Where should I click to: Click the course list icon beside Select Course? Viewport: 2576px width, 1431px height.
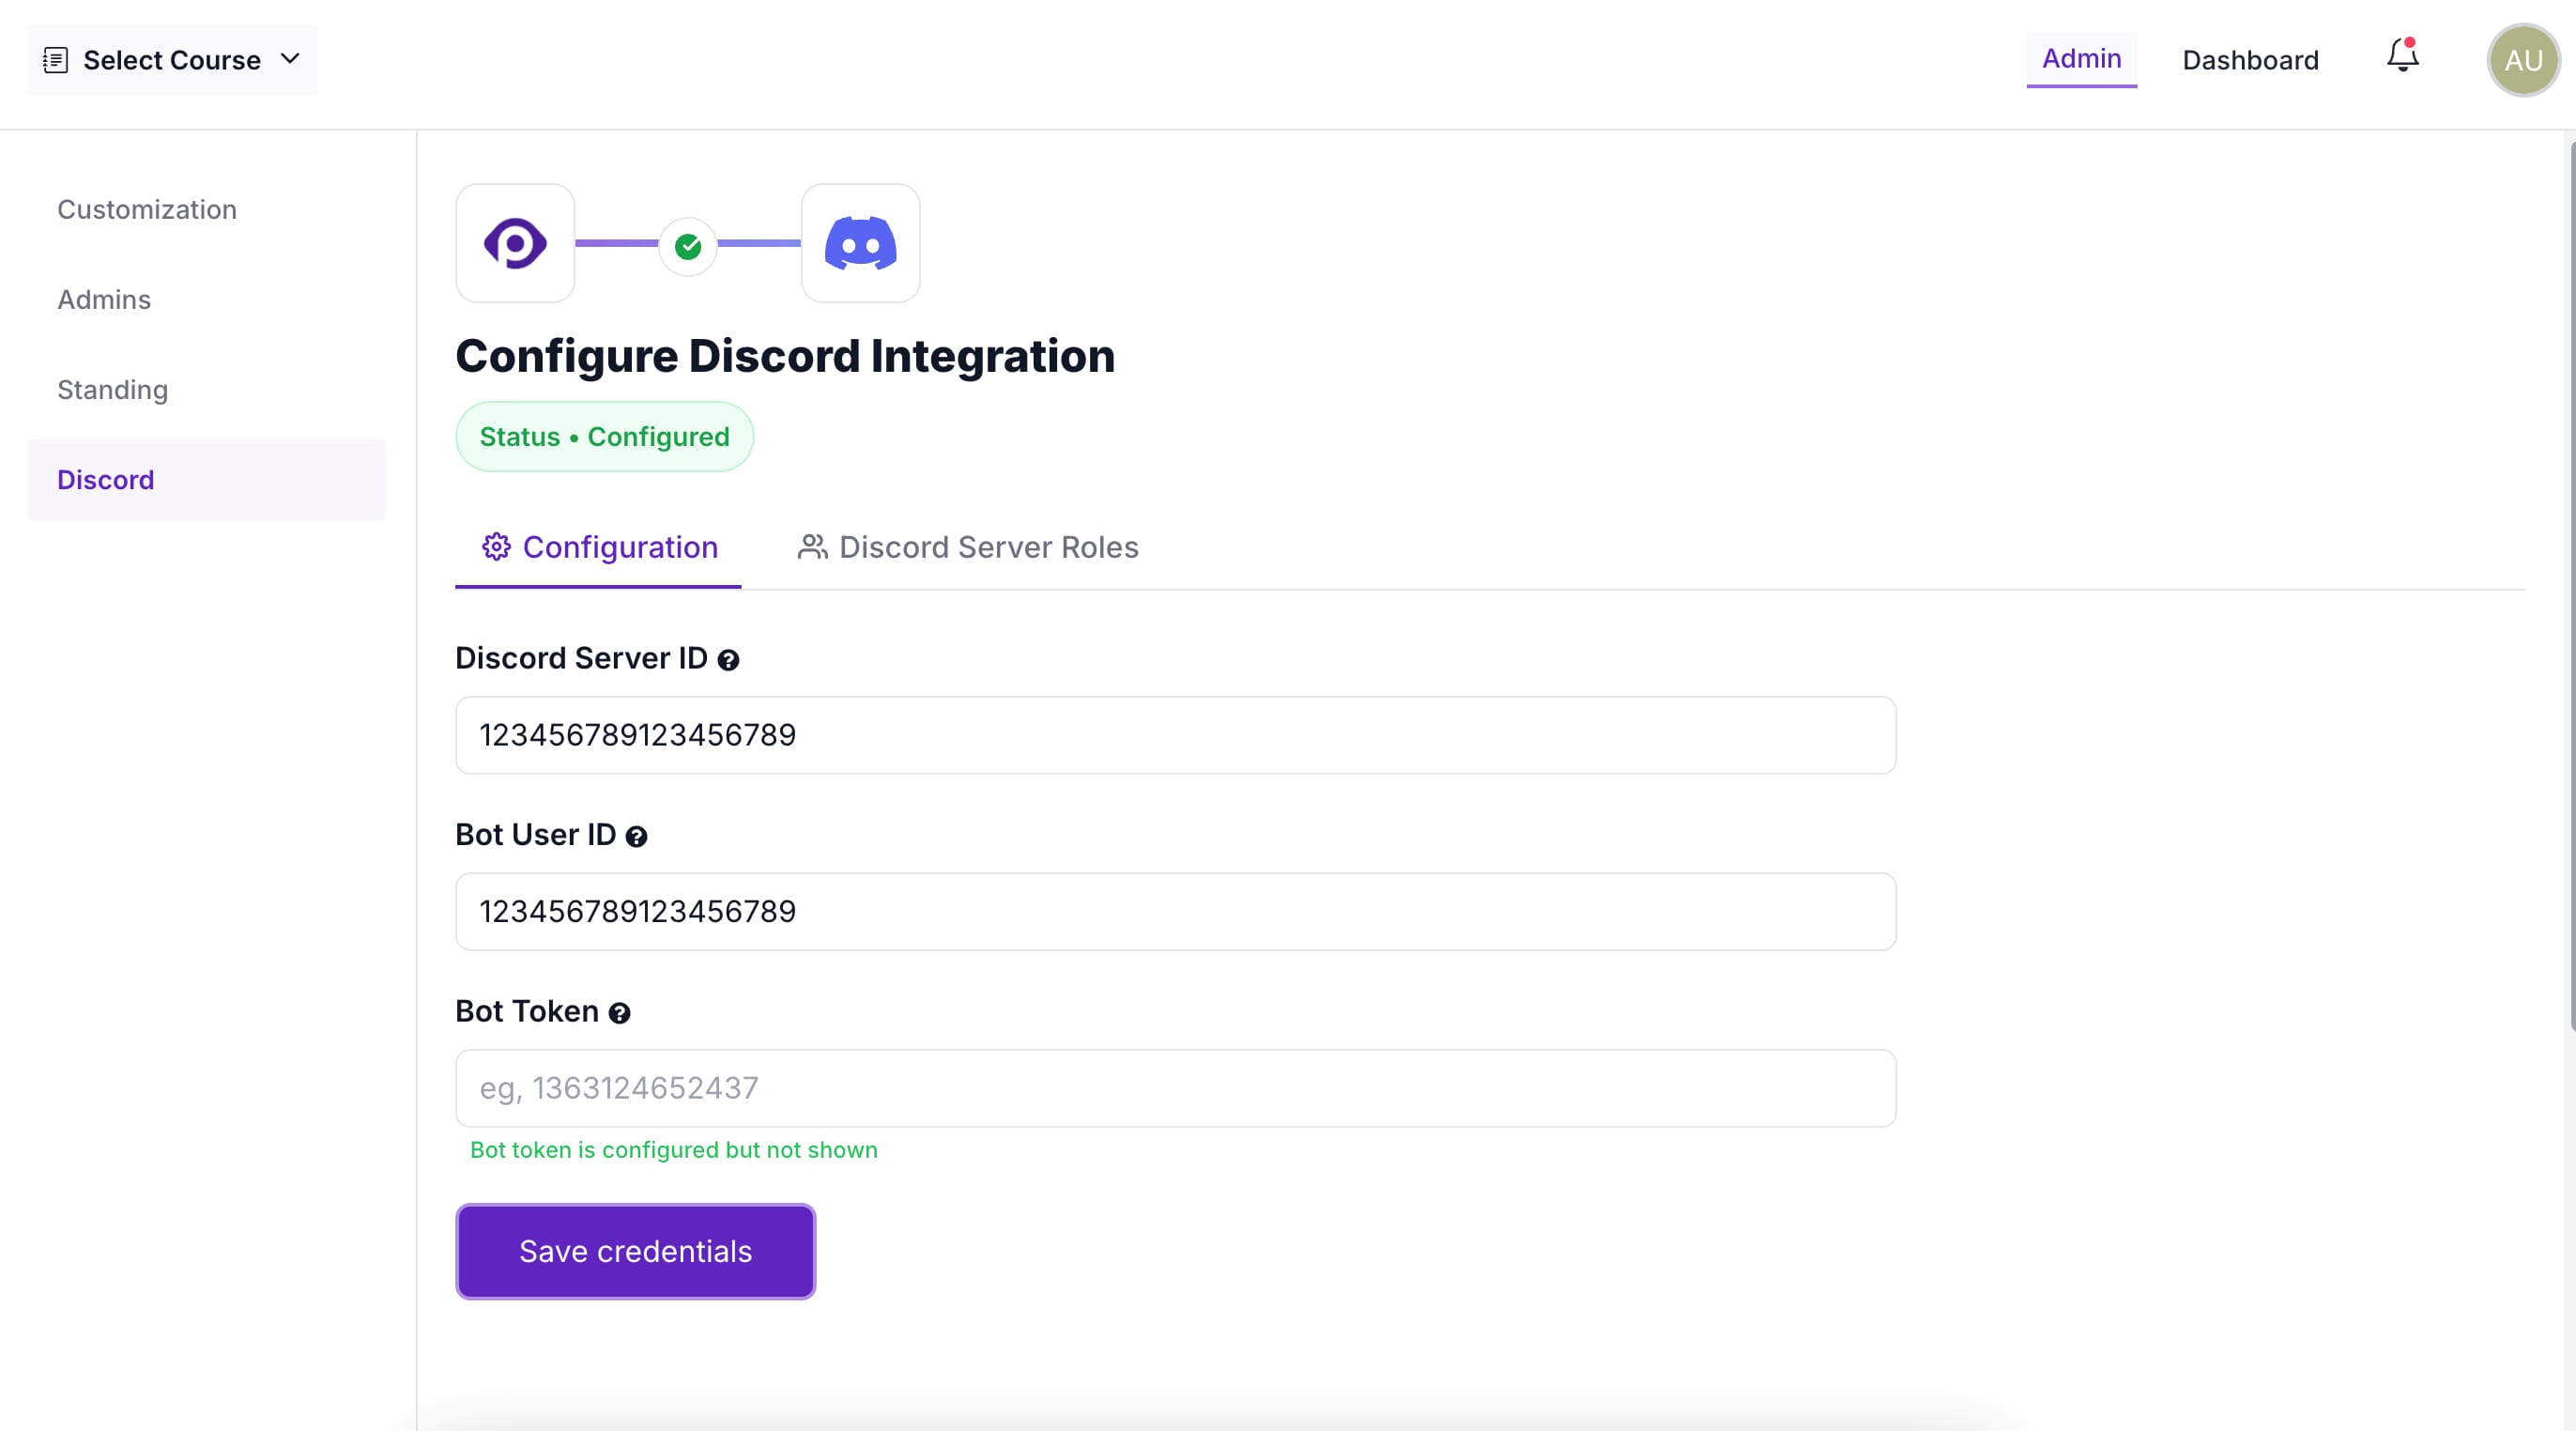click(x=56, y=60)
